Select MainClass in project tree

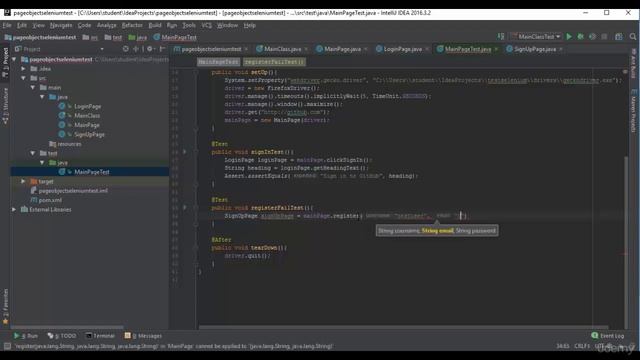(87, 116)
